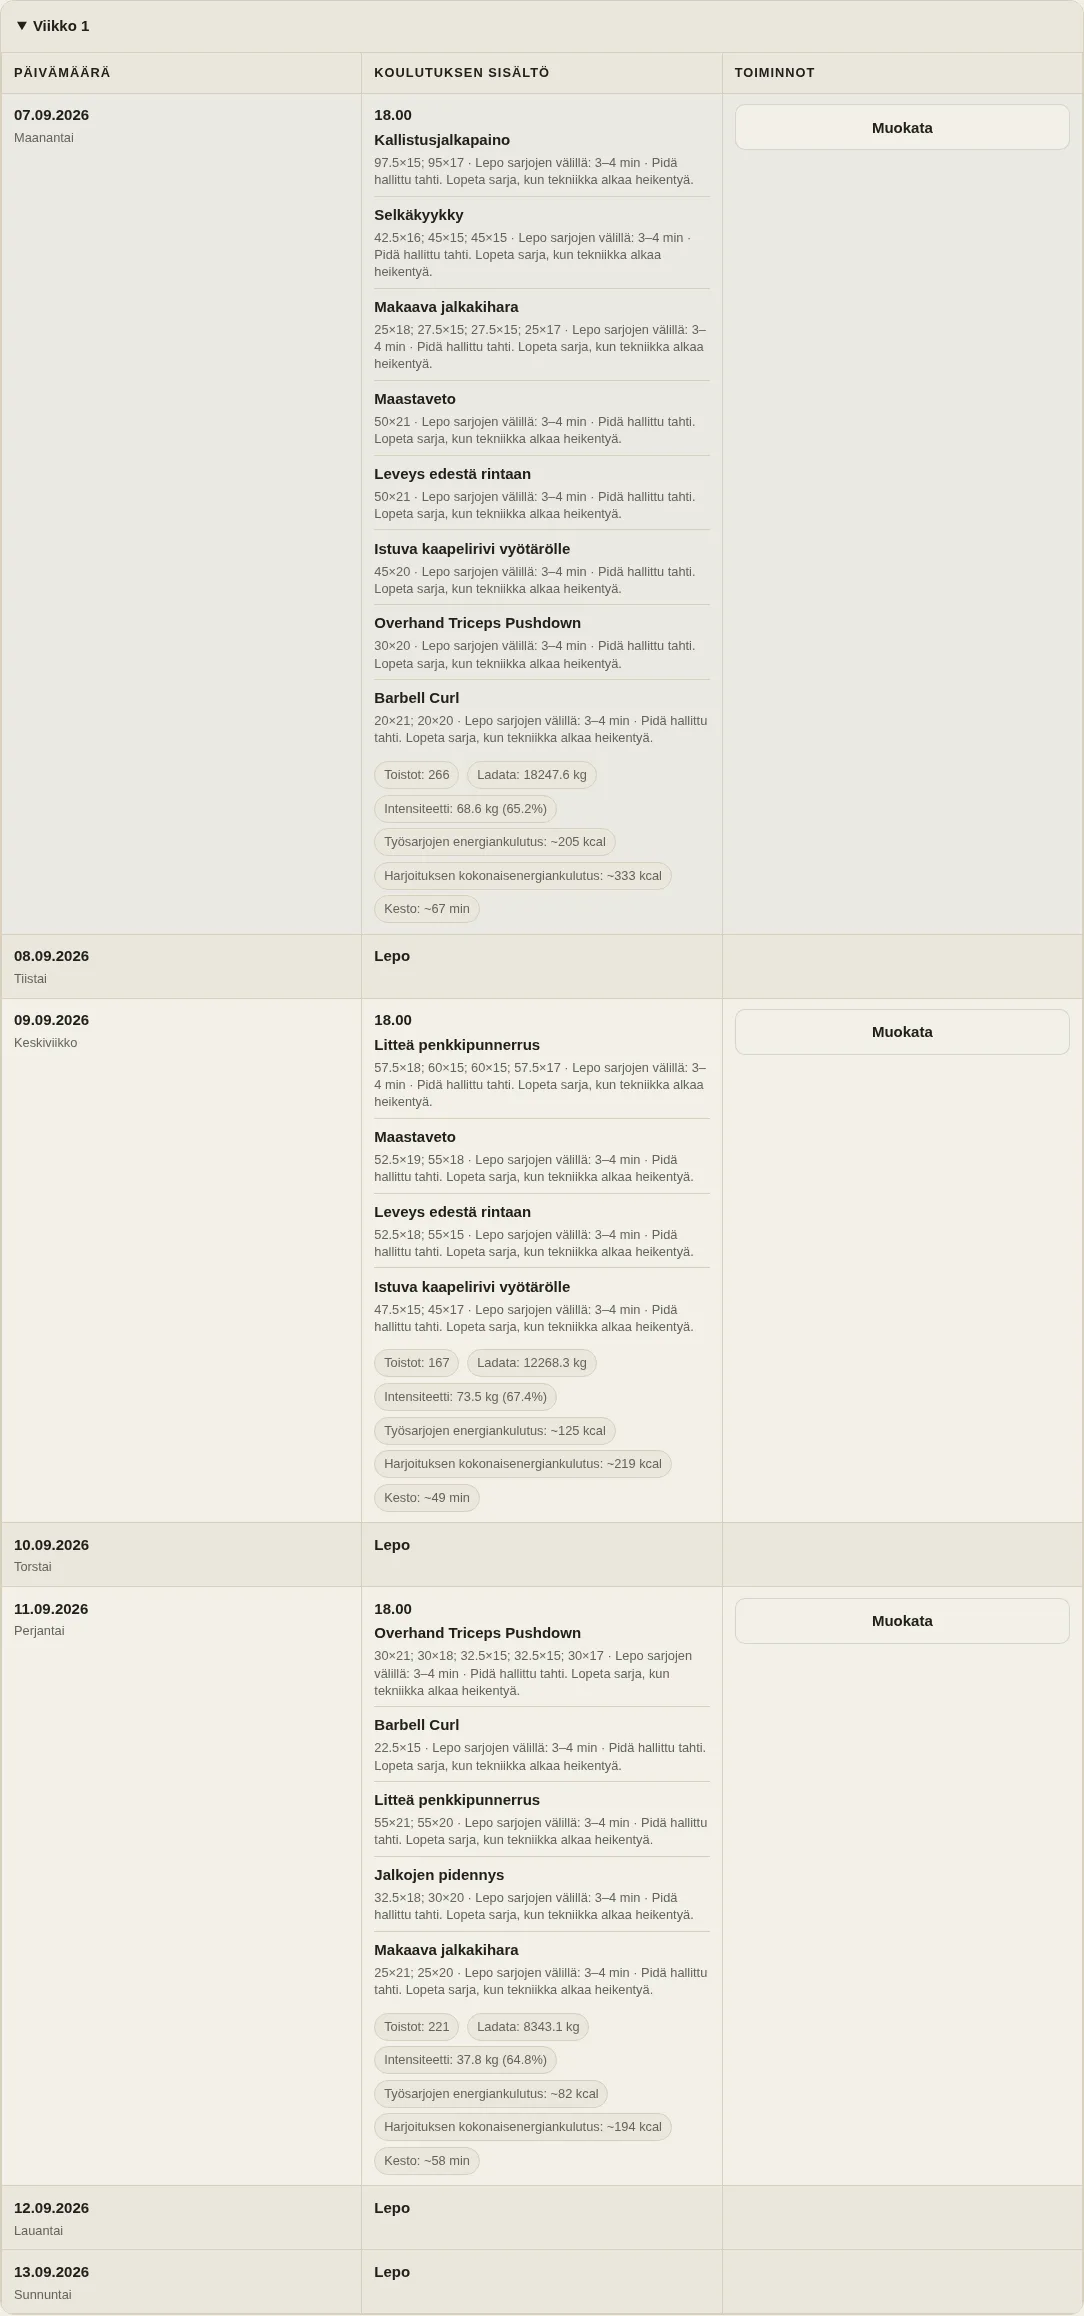Open the Selkäkyykky exercise entry
The width and height of the screenshot is (1084, 2316).
[x=419, y=215]
